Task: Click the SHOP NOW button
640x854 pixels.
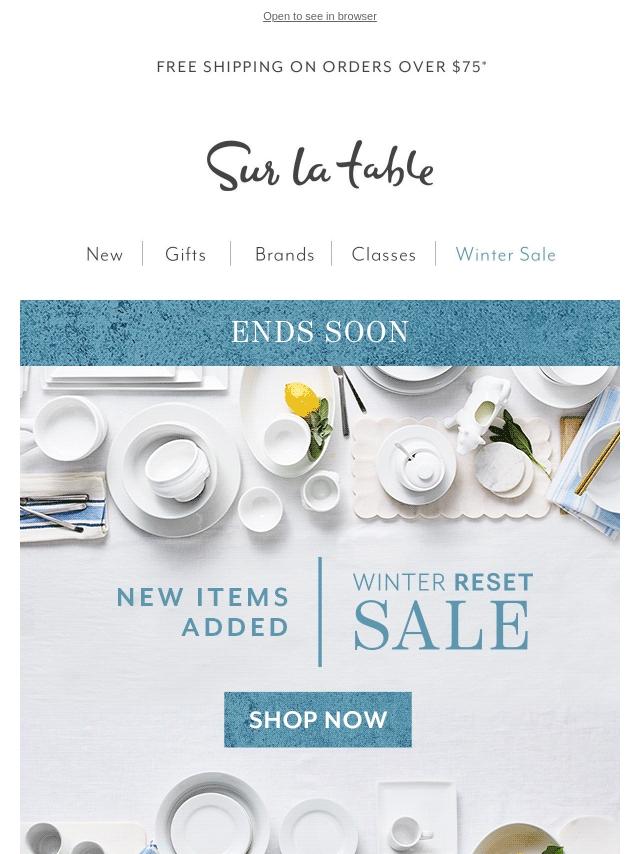Action: (318, 719)
